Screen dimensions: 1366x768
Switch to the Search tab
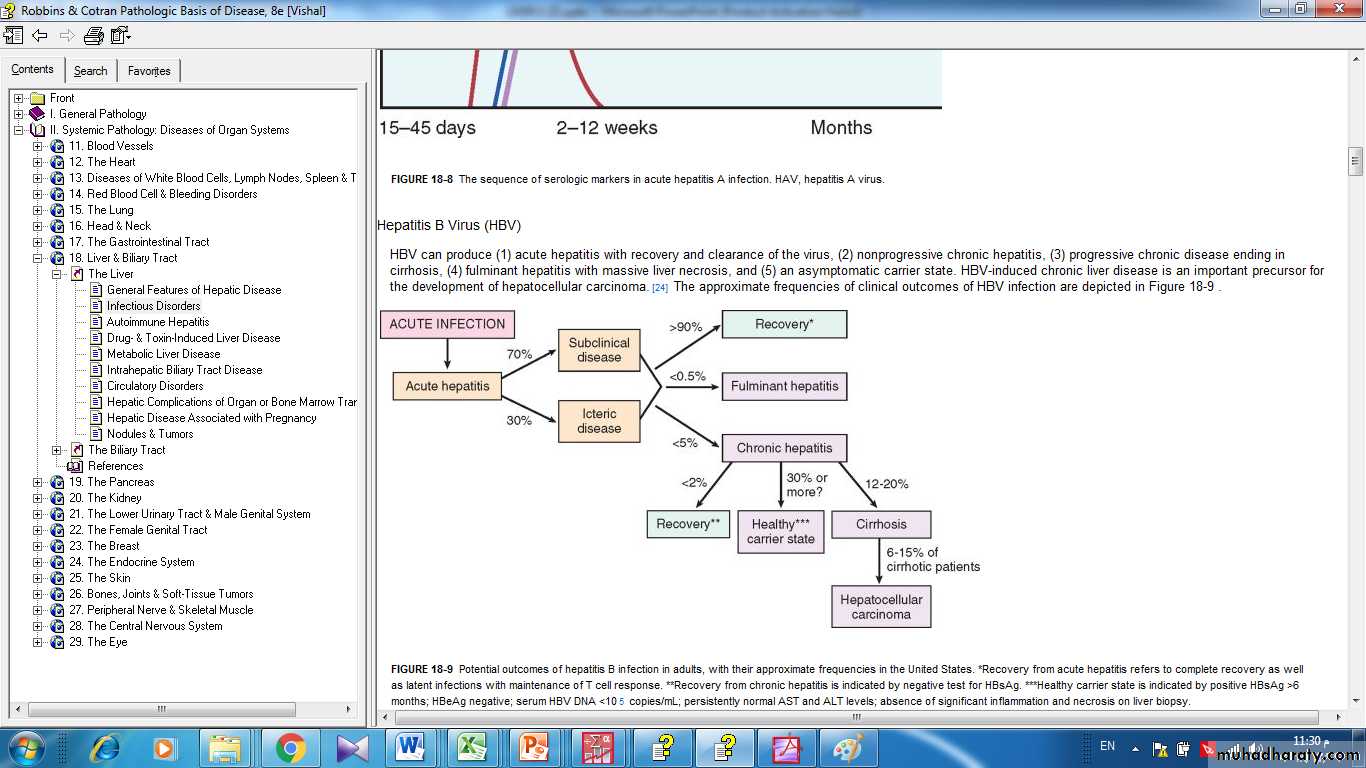click(90, 71)
